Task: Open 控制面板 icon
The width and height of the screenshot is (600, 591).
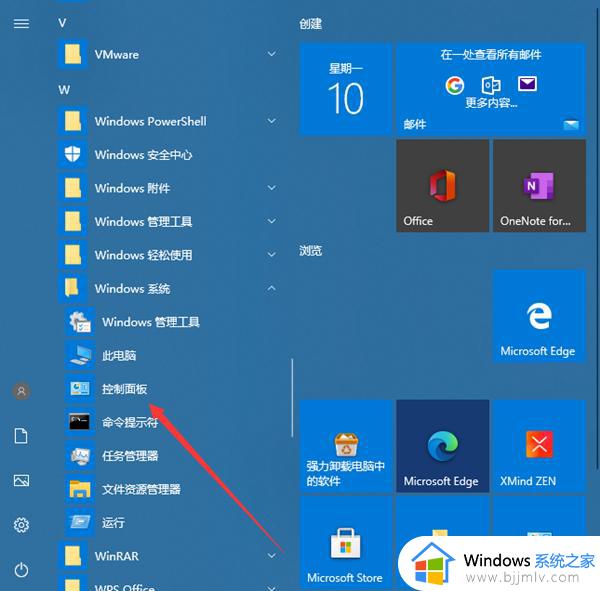Action: [x=80, y=389]
